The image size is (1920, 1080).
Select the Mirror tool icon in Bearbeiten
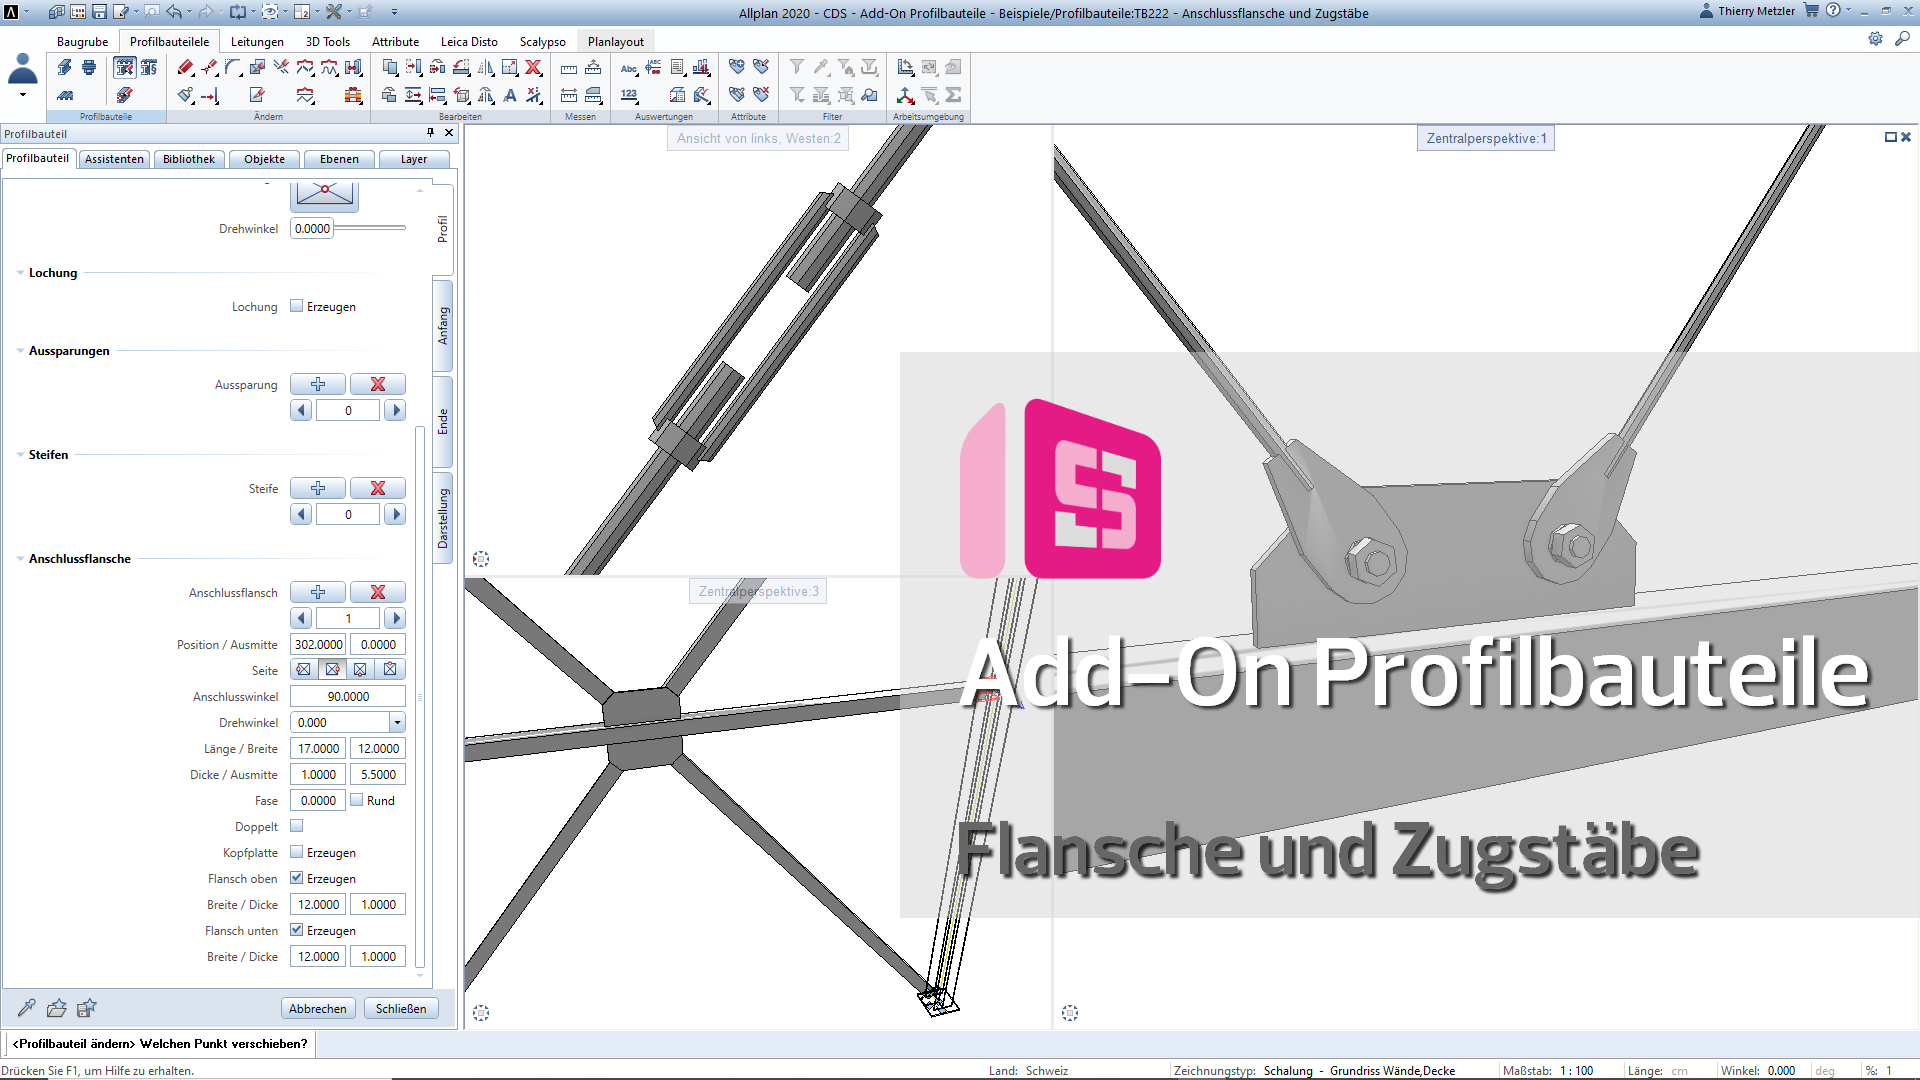486,68
